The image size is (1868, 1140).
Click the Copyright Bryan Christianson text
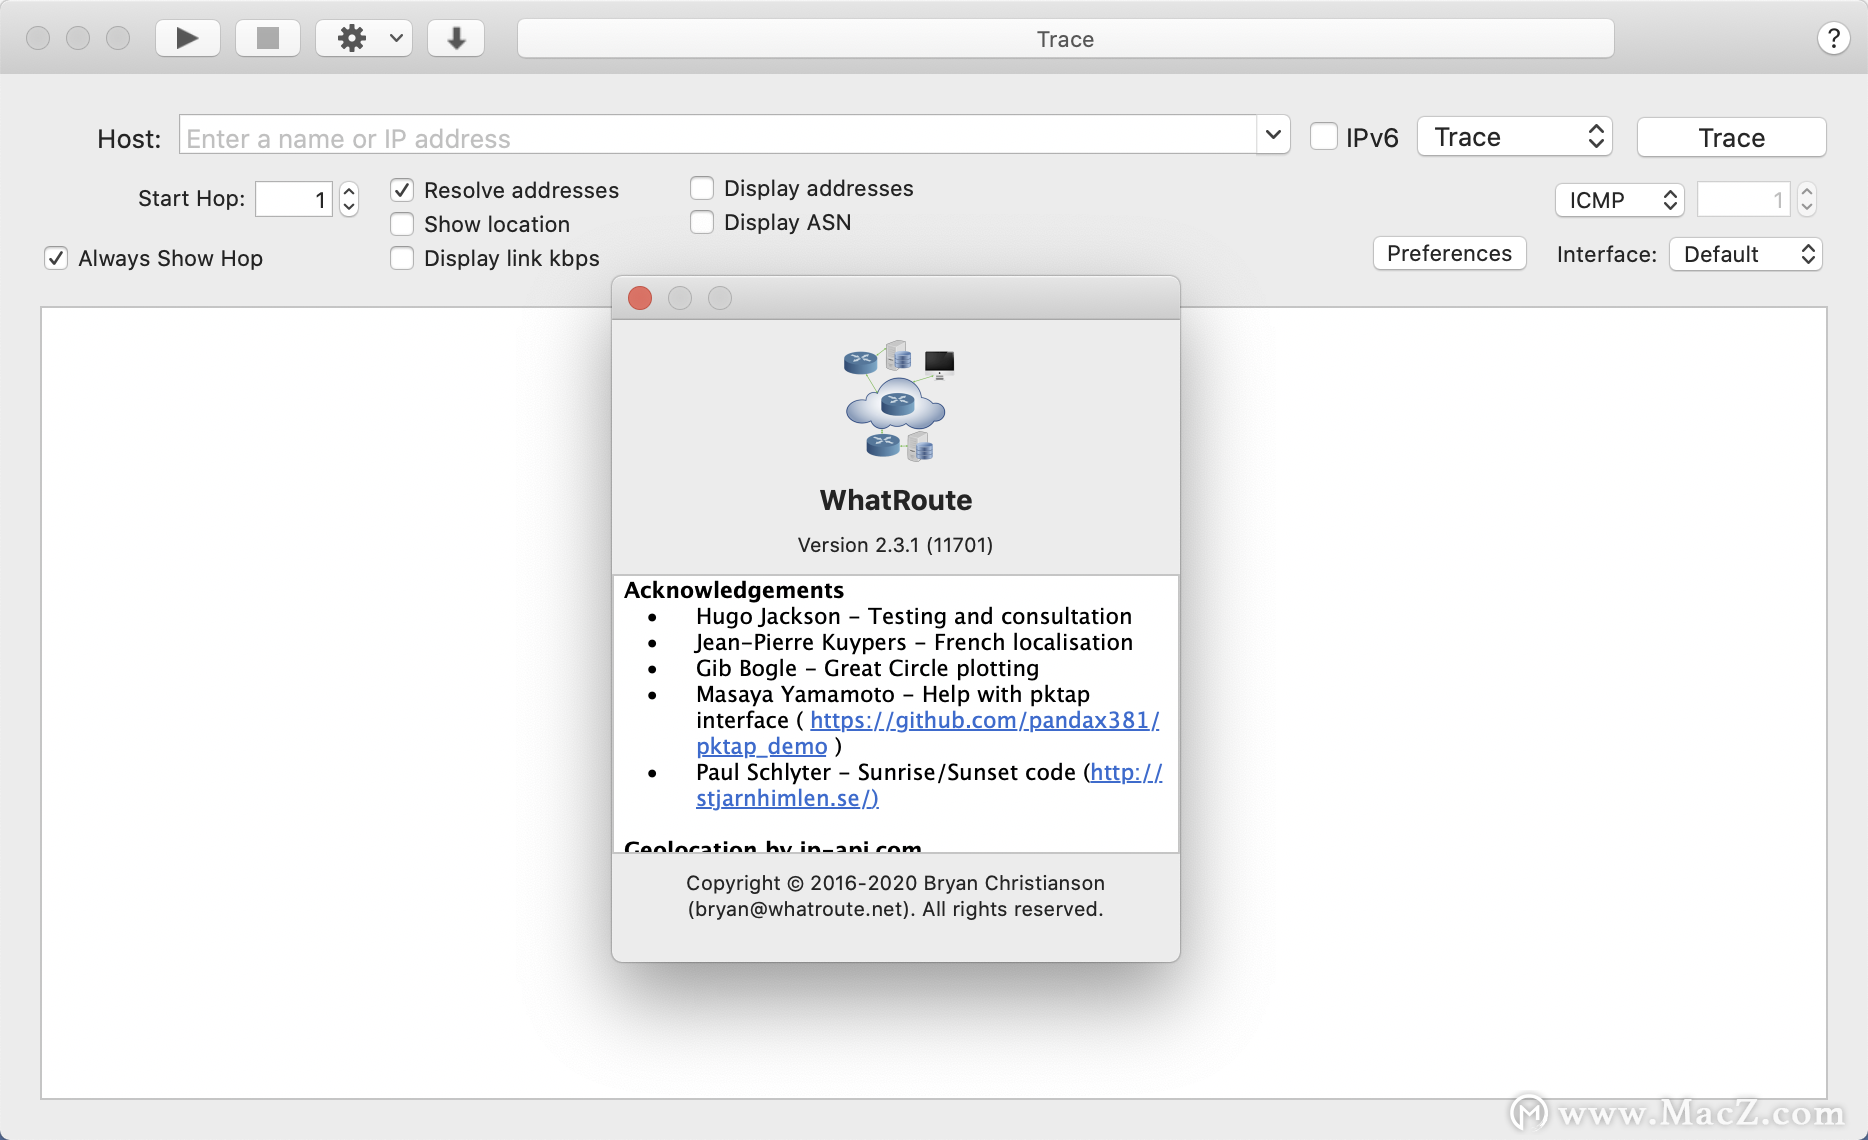895,896
